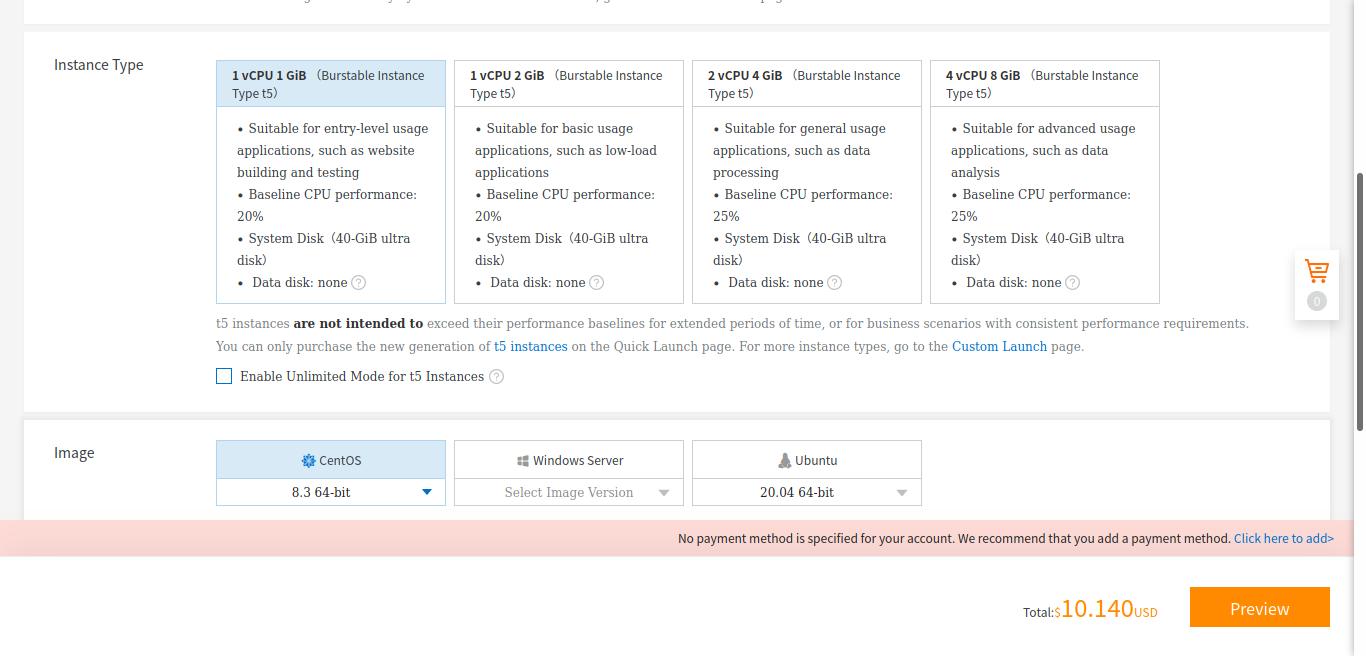Click the vertical page scrollbar

1360,300
